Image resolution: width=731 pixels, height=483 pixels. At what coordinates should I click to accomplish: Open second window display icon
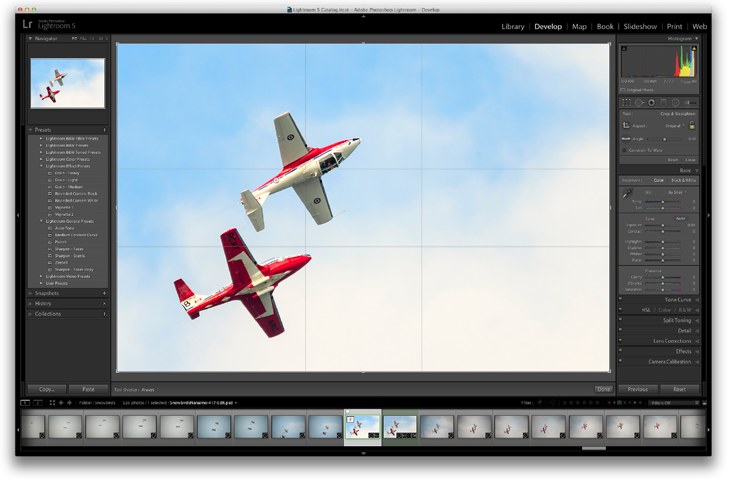[x=38, y=403]
